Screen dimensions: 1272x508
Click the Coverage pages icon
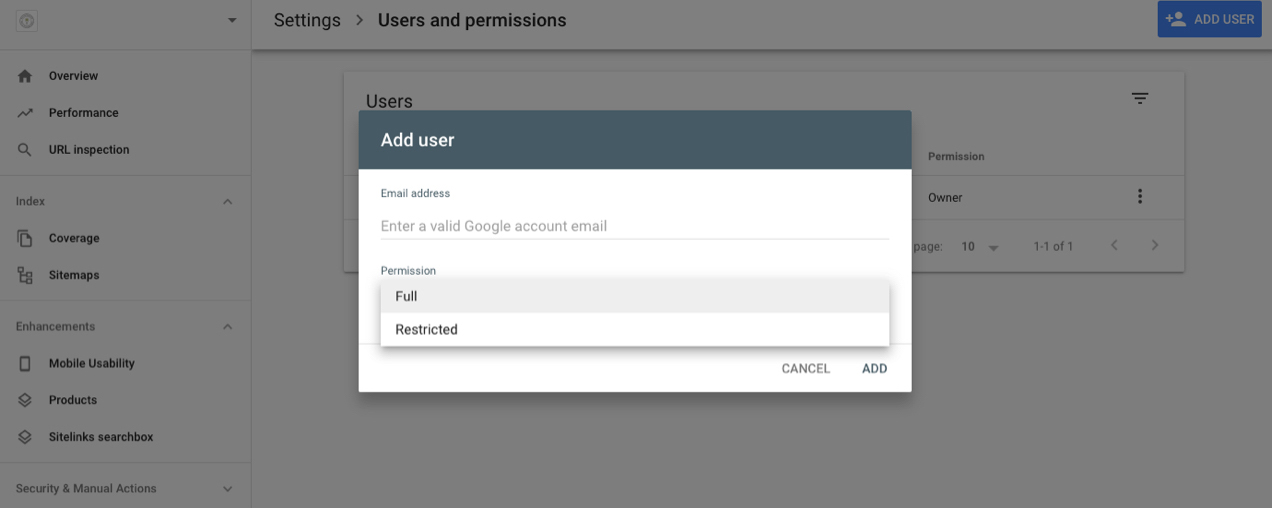(x=25, y=238)
